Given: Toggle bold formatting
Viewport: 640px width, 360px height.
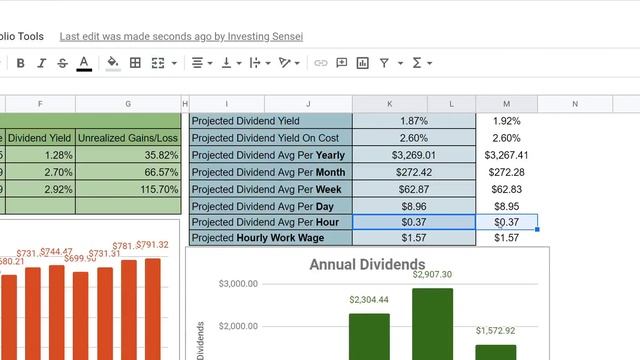Looking at the screenshot, I should [20, 63].
